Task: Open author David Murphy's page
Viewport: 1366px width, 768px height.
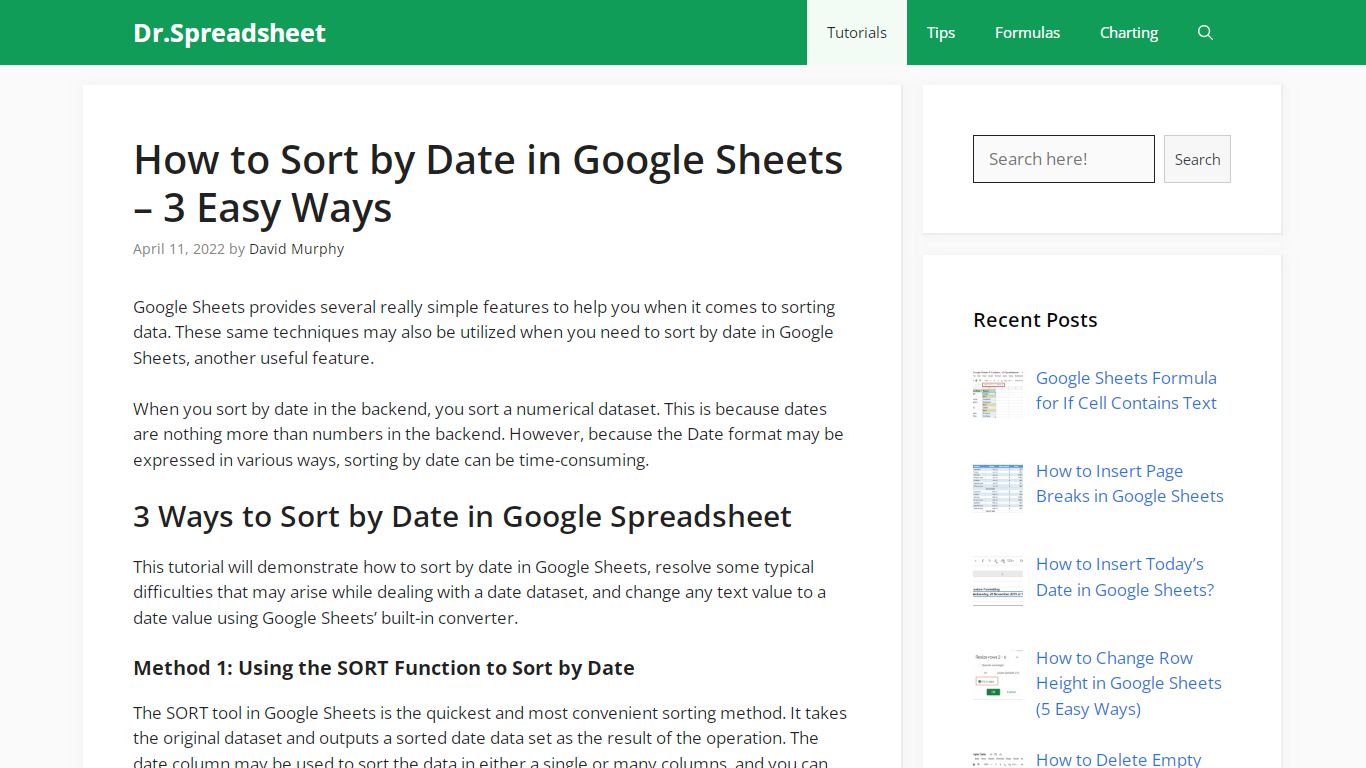Action: click(296, 249)
